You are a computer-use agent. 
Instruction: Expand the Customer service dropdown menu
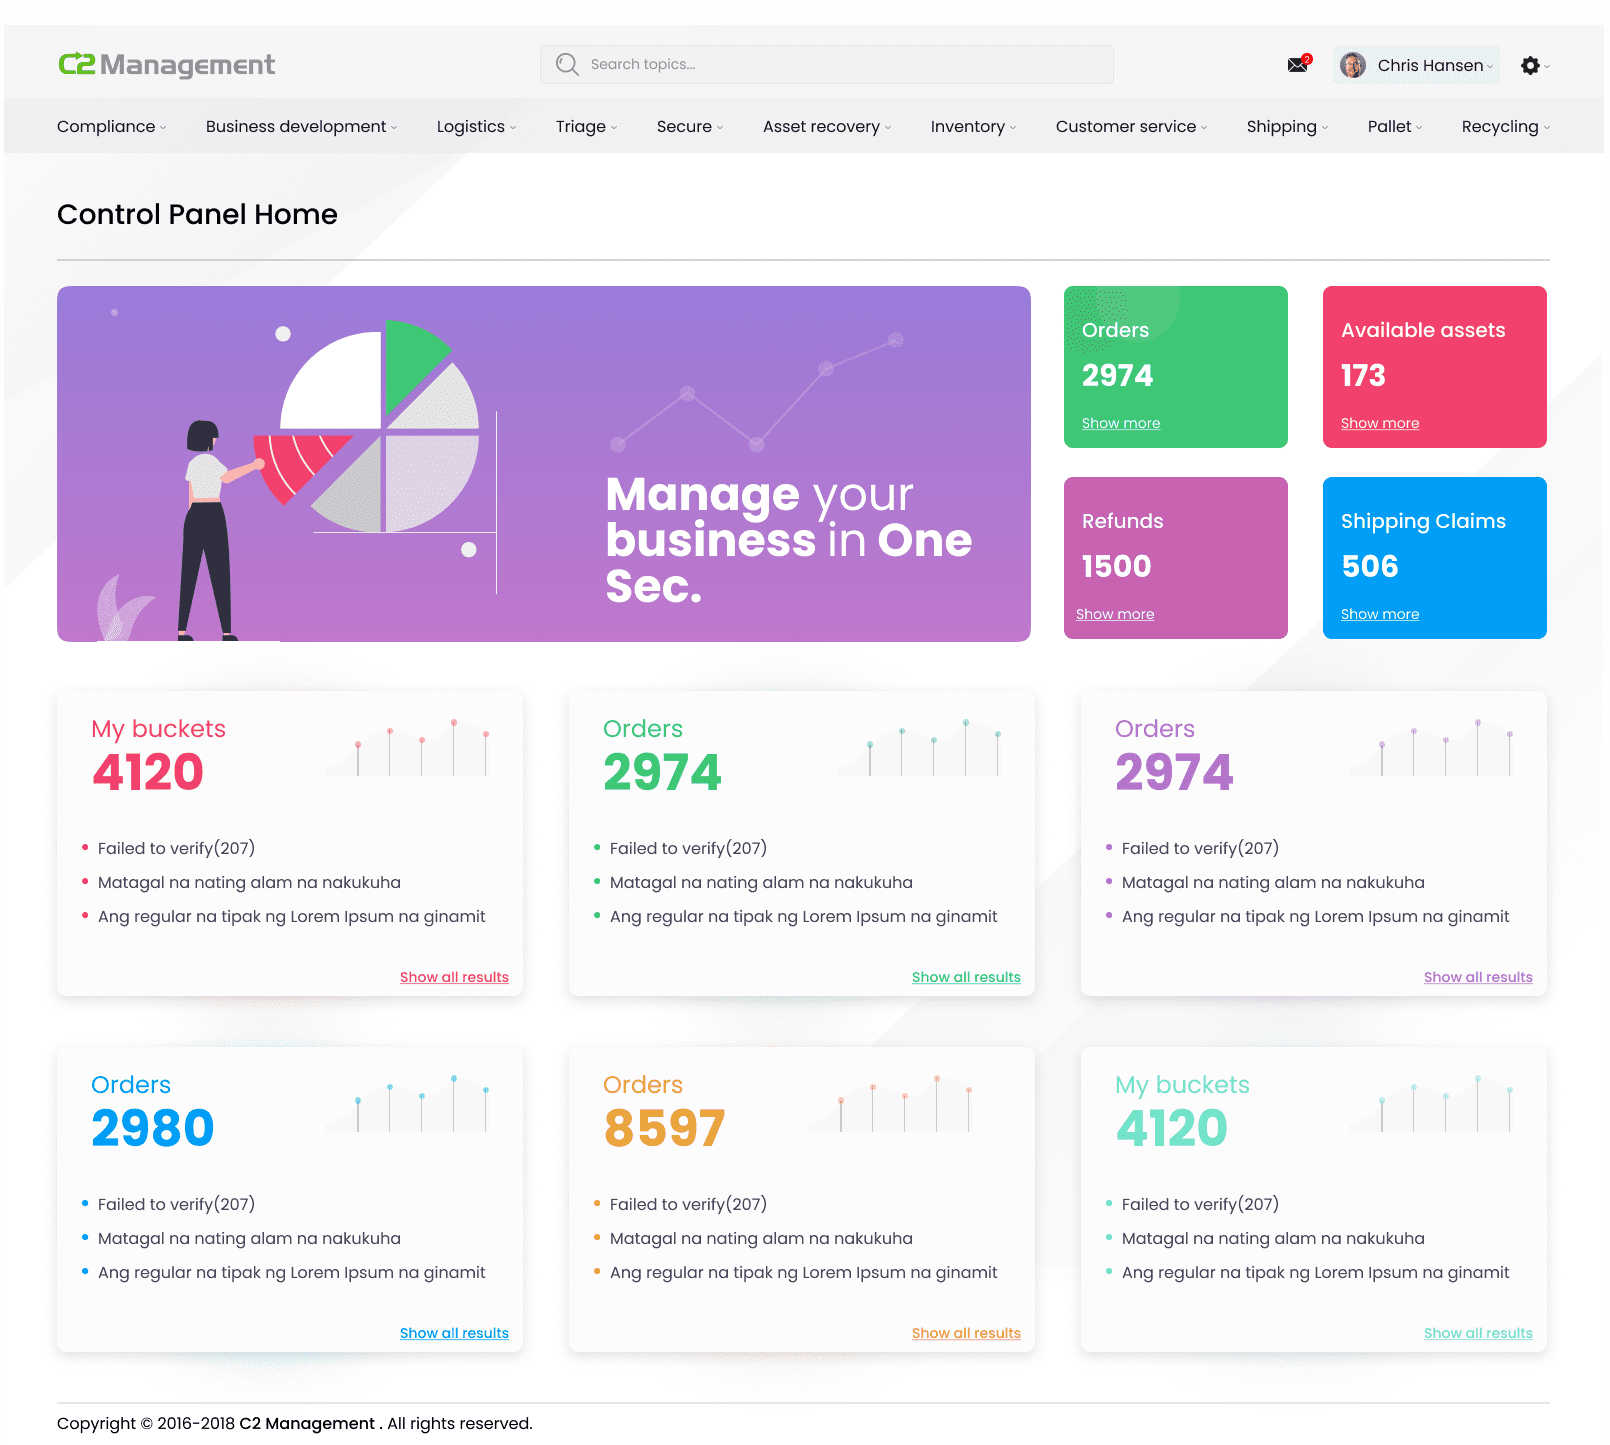tap(1130, 127)
